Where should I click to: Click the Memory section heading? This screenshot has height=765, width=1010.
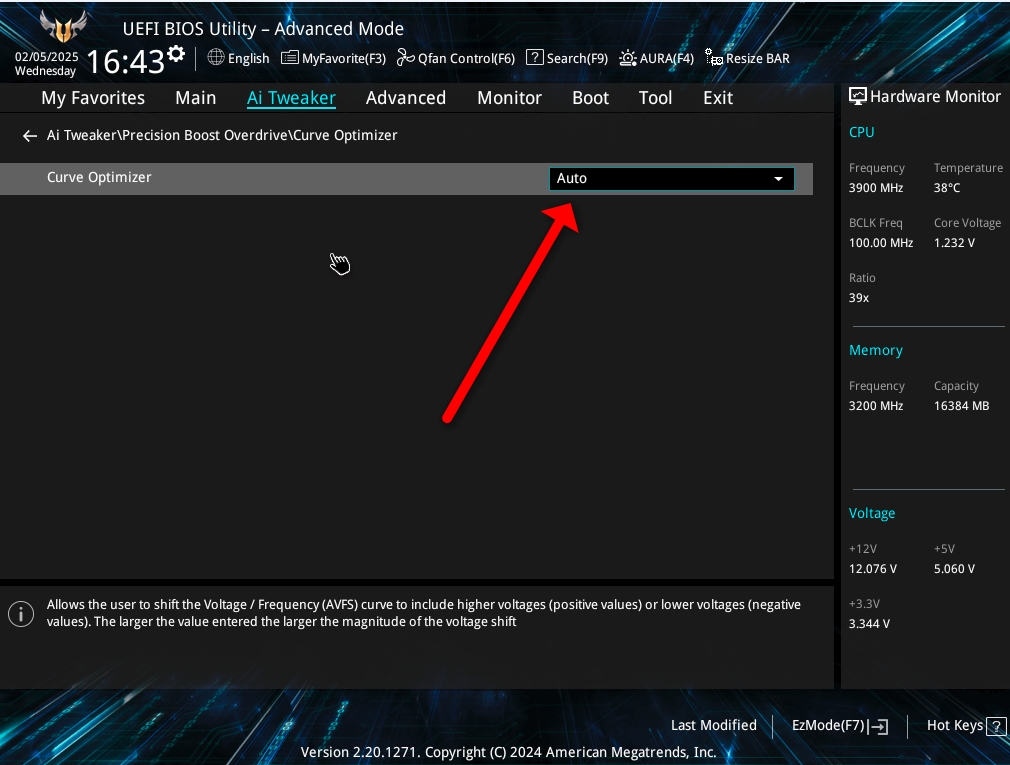point(876,350)
